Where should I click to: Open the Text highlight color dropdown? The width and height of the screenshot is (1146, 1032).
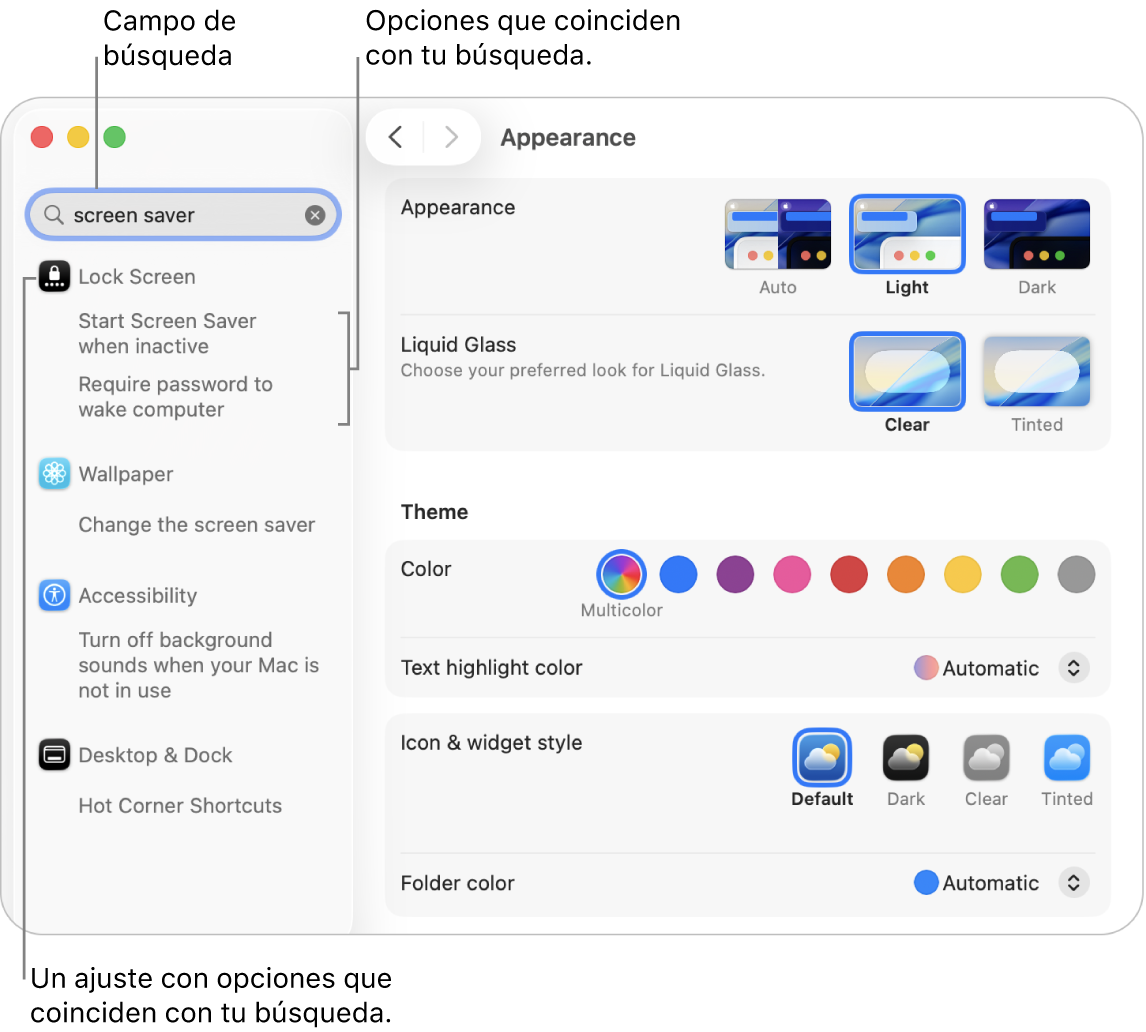click(x=1073, y=668)
